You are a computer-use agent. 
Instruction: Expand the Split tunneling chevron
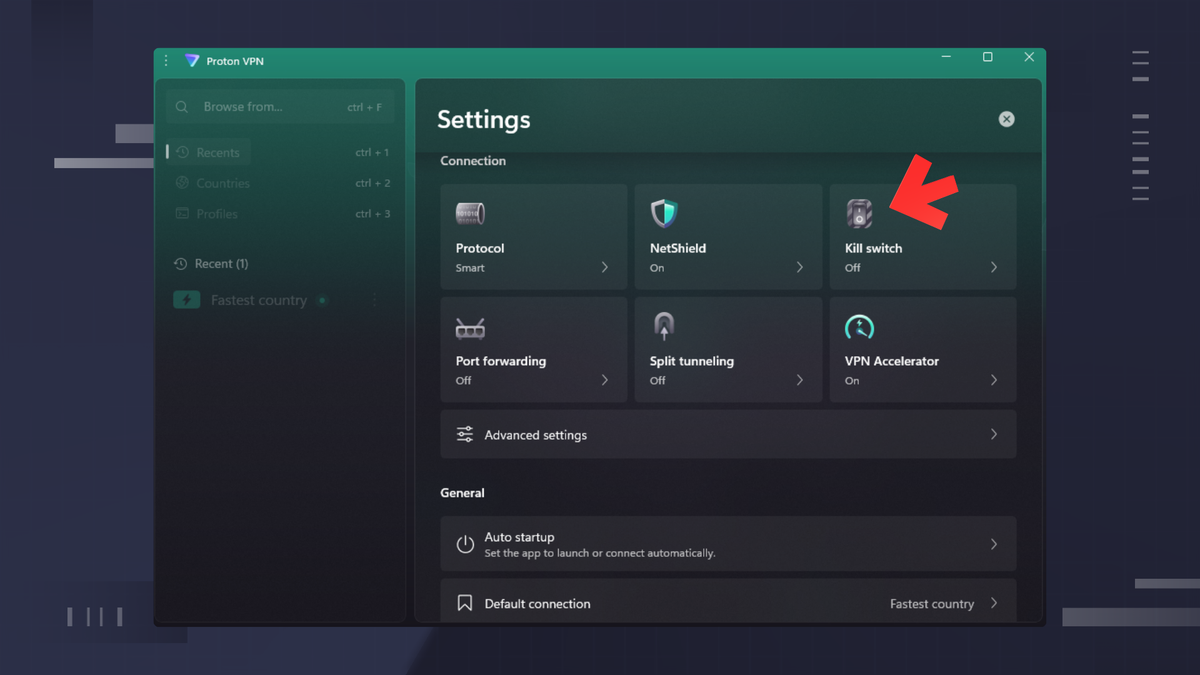click(800, 380)
